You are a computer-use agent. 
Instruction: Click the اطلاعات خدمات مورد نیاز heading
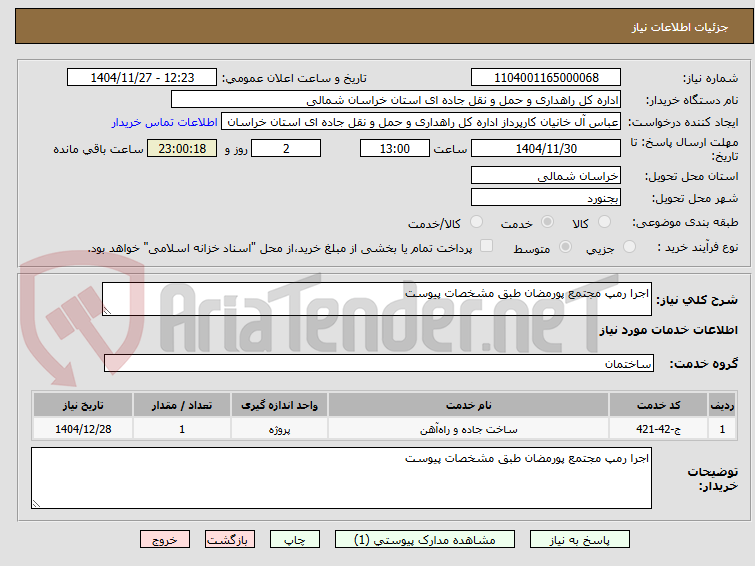[x=668, y=330]
